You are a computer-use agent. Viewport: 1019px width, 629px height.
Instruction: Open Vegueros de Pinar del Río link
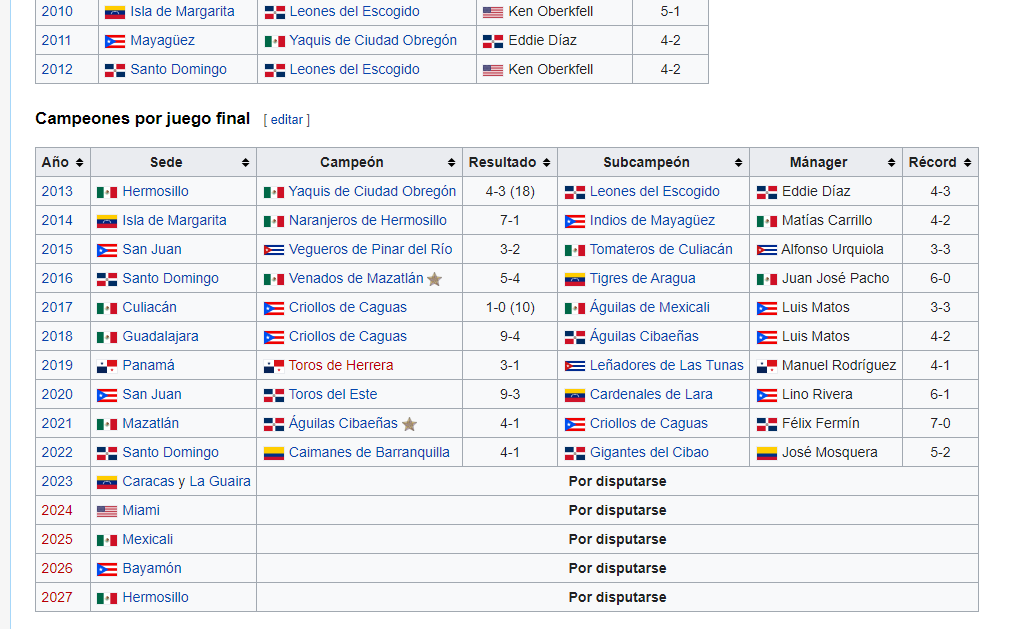[x=370, y=250]
